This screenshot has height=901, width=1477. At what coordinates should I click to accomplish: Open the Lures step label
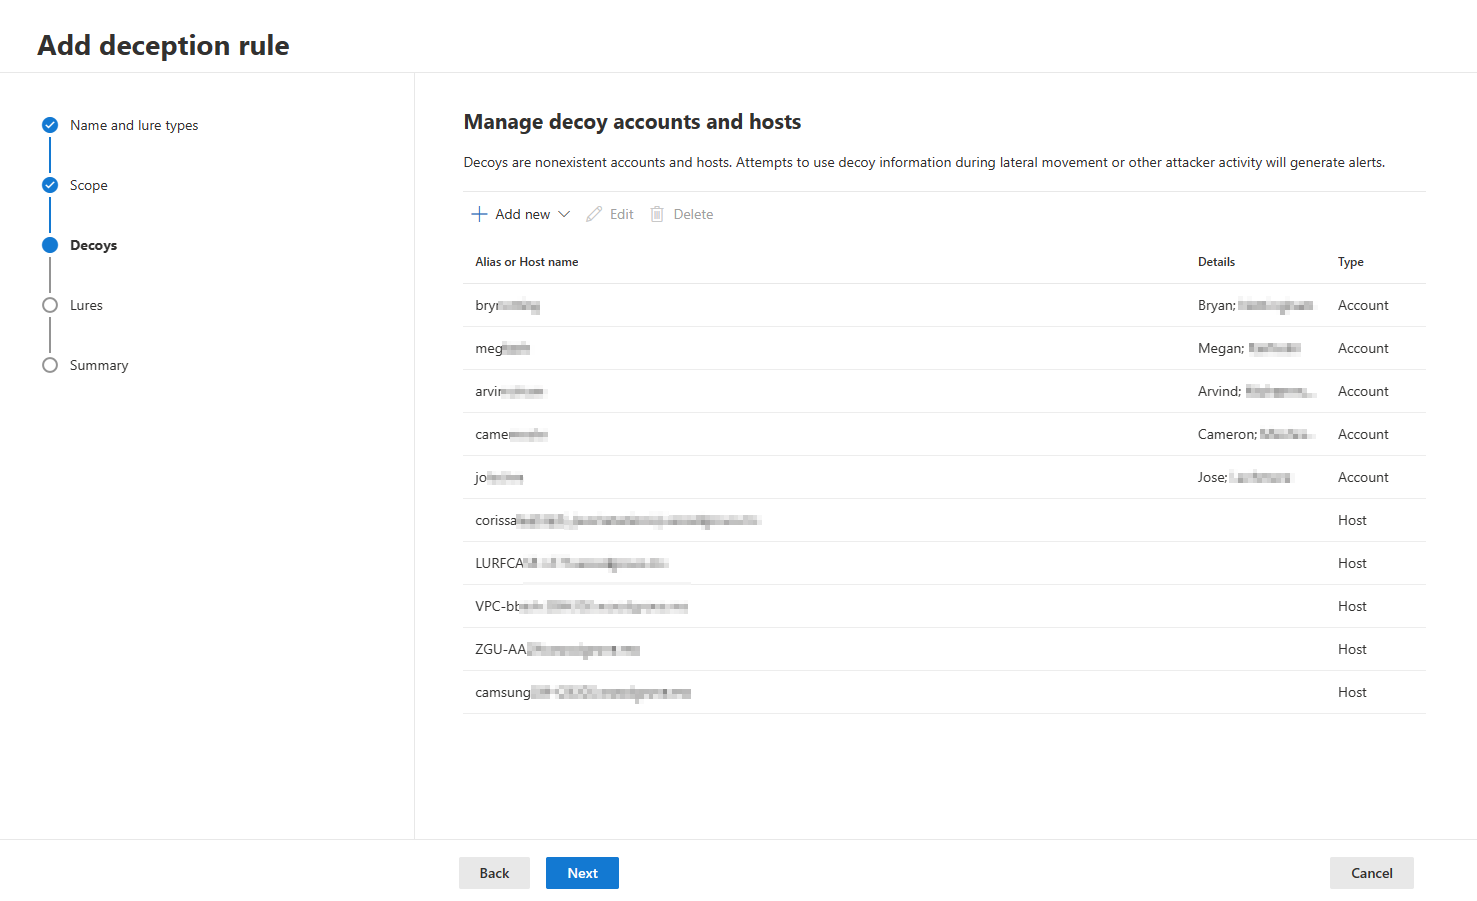[x=86, y=305]
